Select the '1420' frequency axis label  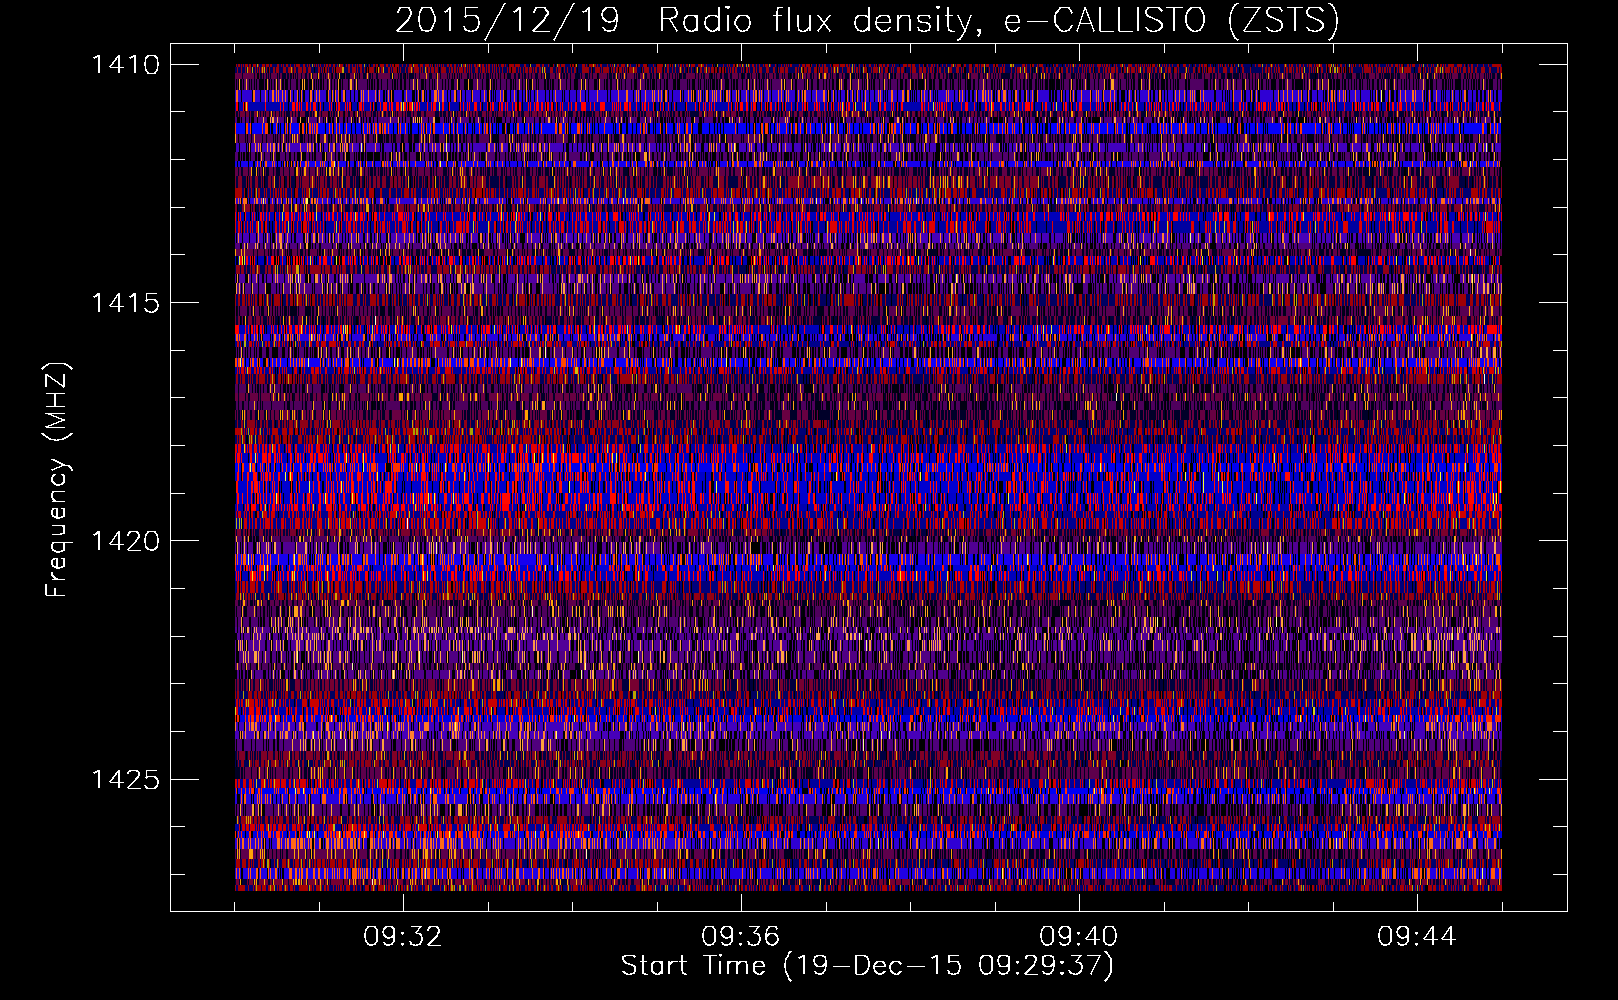[125, 541]
